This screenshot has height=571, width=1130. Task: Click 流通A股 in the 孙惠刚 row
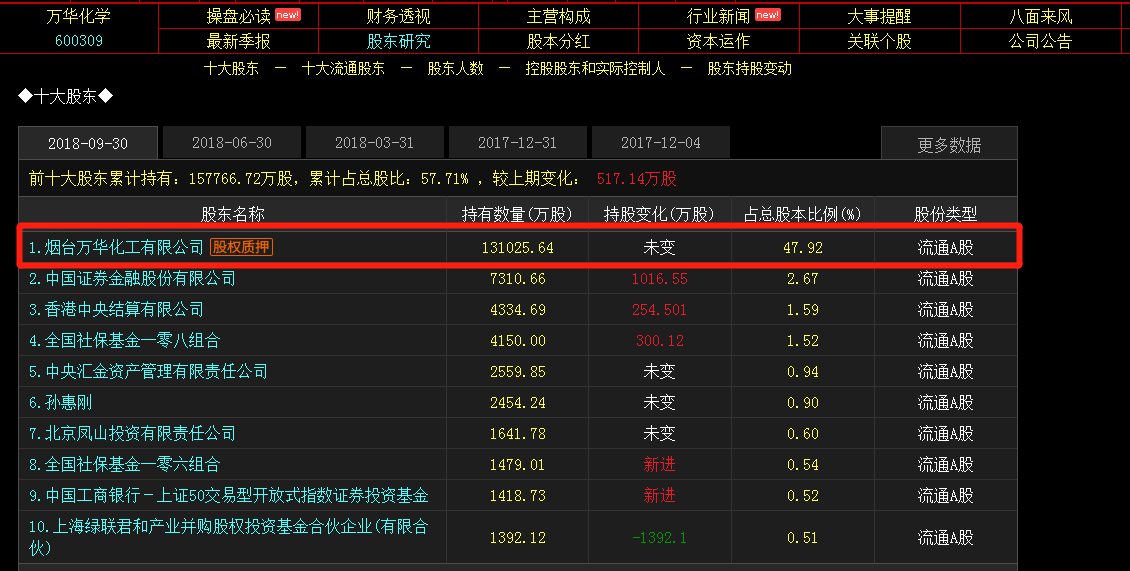946,402
